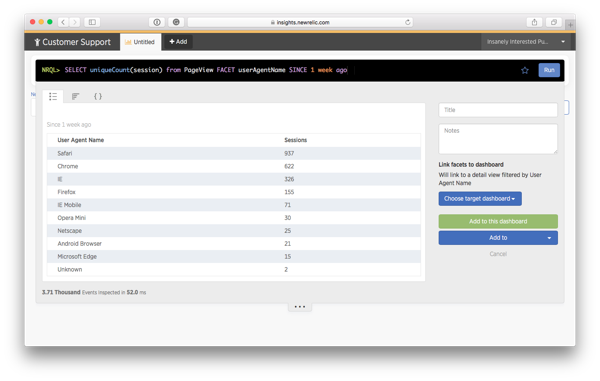
Task: Toggle the Safari sidebar button
Action: click(92, 22)
